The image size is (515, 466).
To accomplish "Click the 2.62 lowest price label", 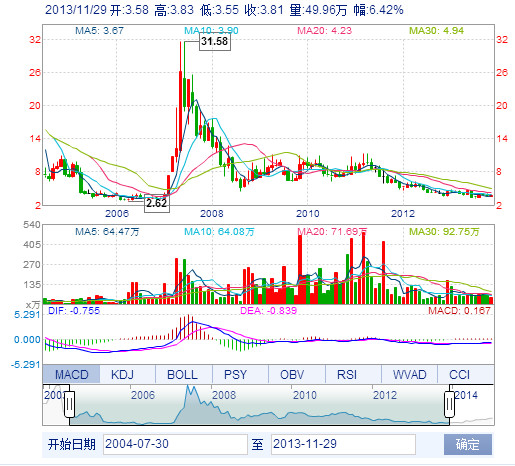I will (157, 203).
